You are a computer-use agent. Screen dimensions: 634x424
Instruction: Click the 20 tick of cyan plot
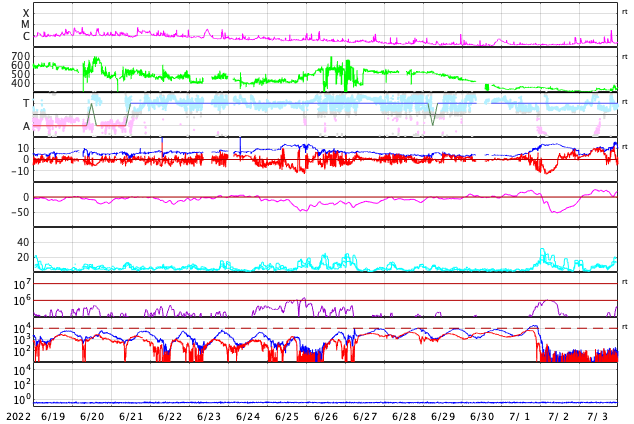(x=23, y=257)
